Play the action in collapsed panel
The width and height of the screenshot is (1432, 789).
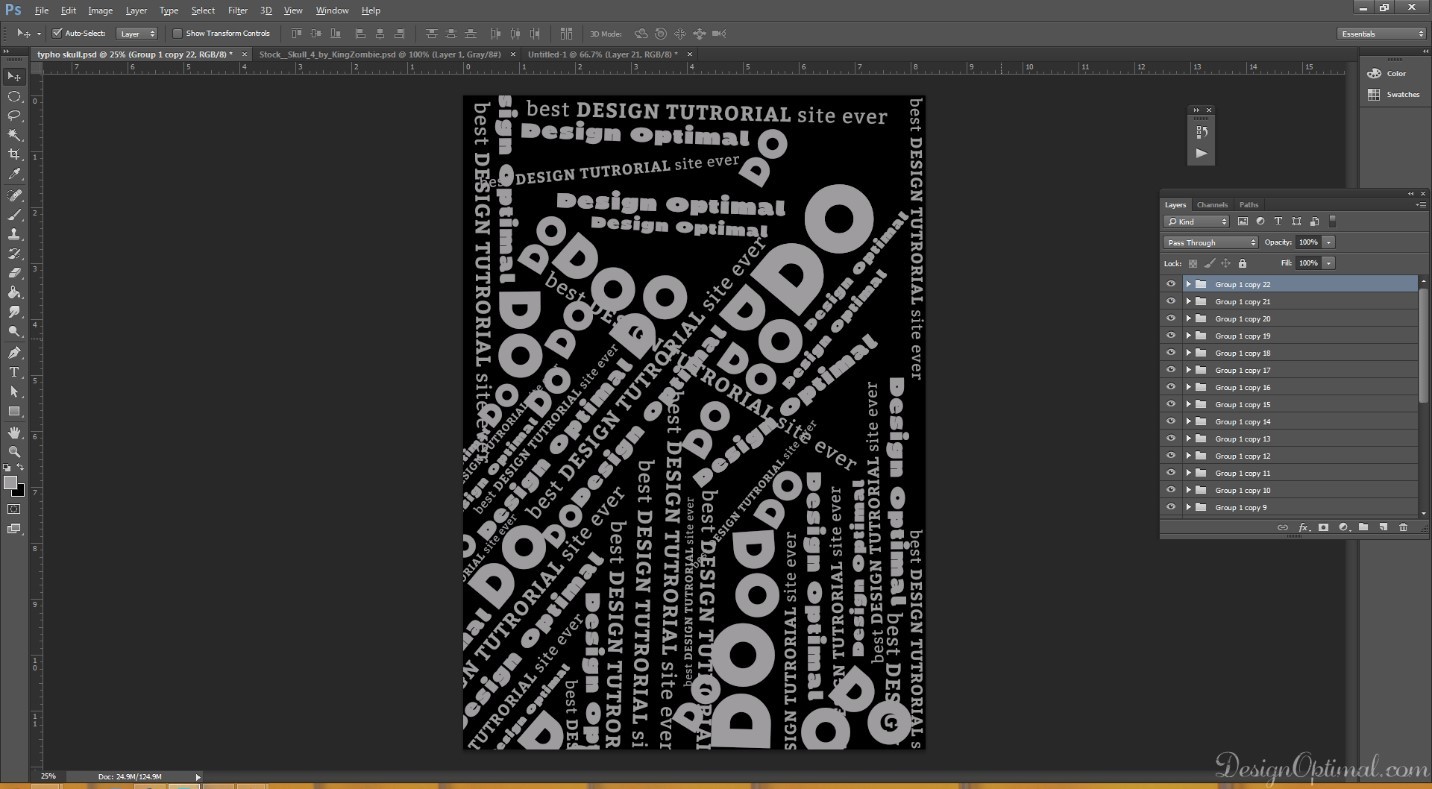tap(1201, 153)
